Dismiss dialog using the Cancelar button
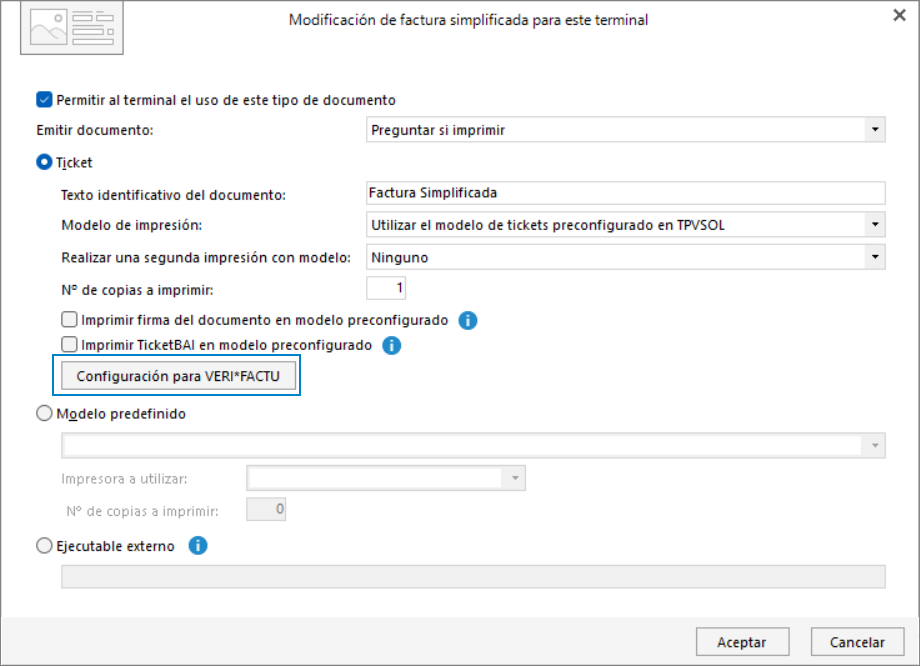The image size is (920, 666). pyautogui.click(x=857, y=642)
